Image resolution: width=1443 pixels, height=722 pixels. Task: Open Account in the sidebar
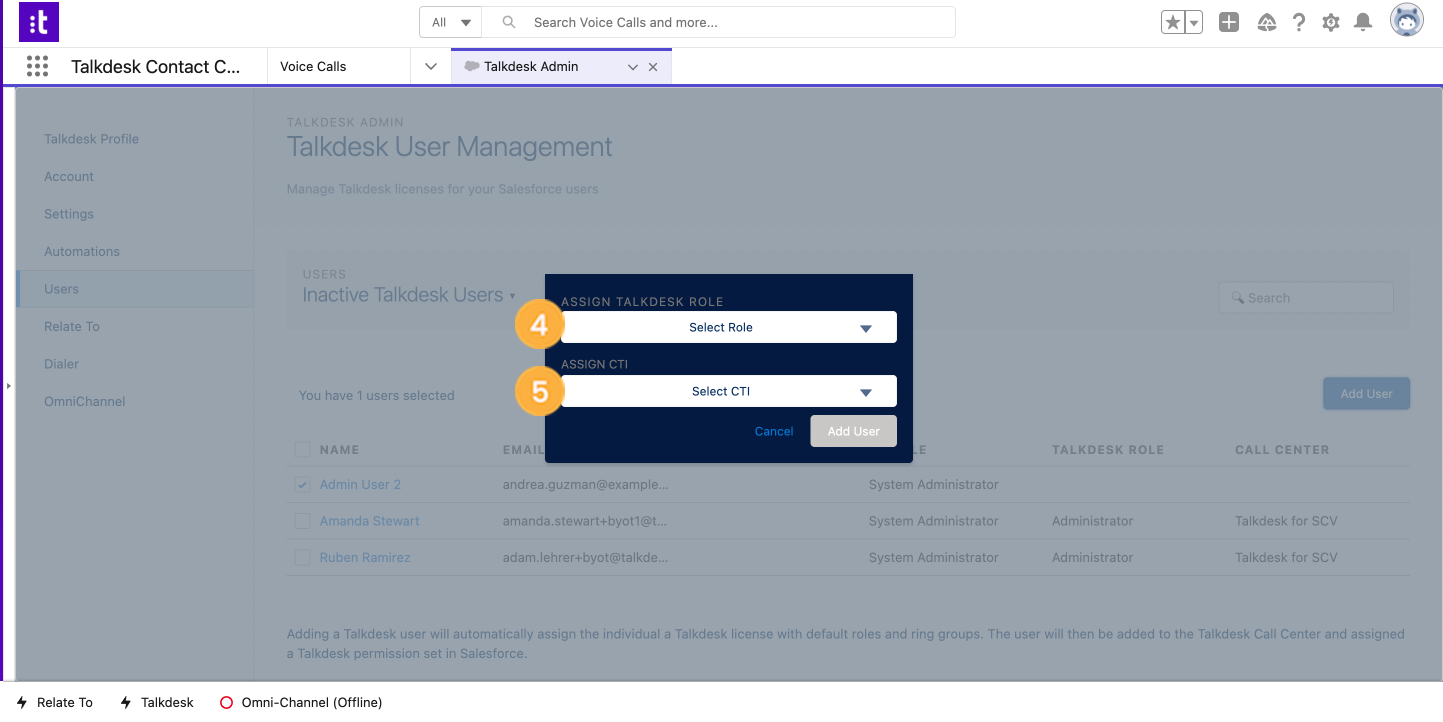point(69,176)
